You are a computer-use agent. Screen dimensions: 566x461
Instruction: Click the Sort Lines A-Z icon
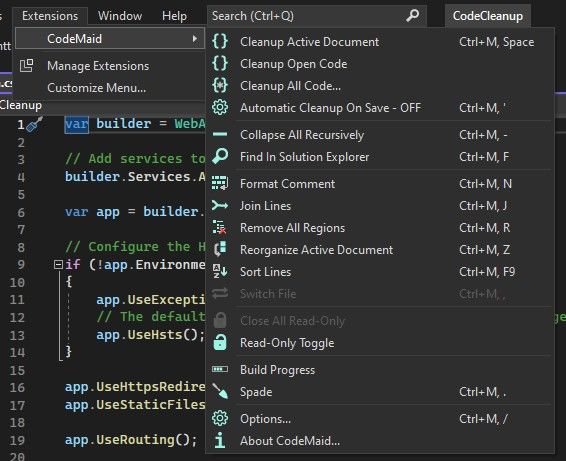click(x=220, y=271)
